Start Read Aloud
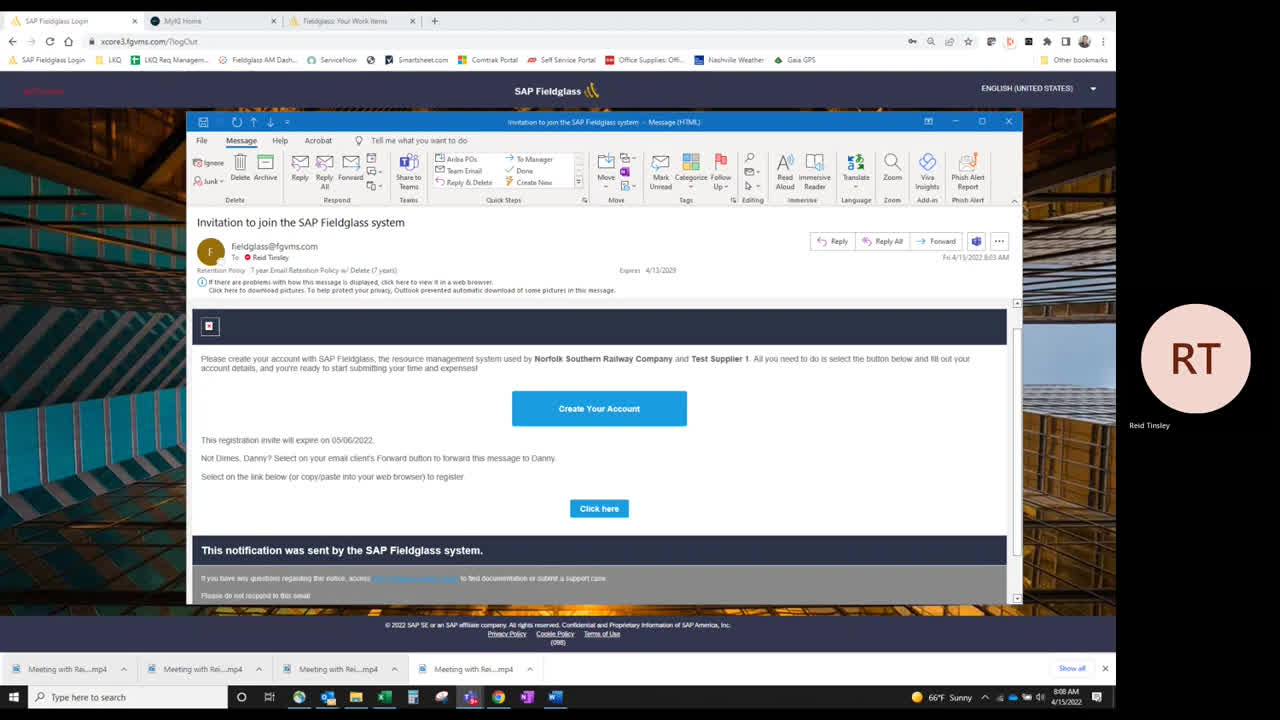The width and height of the screenshot is (1280, 720). (x=785, y=162)
